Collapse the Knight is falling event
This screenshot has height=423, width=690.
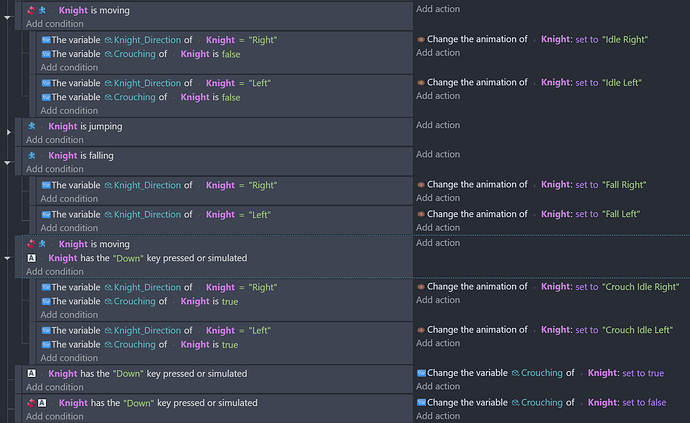click(x=7, y=162)
